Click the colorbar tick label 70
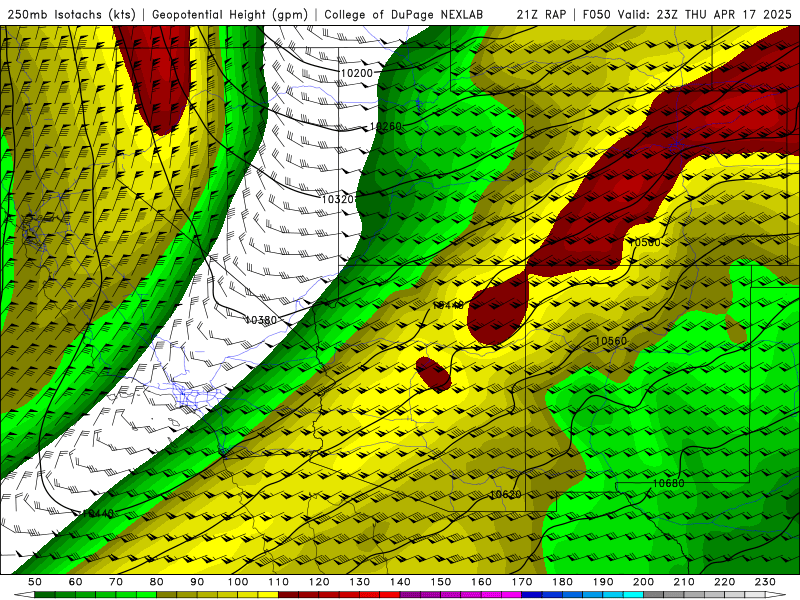This screenshot has width=800, height=600. click(x=116, y=582)
